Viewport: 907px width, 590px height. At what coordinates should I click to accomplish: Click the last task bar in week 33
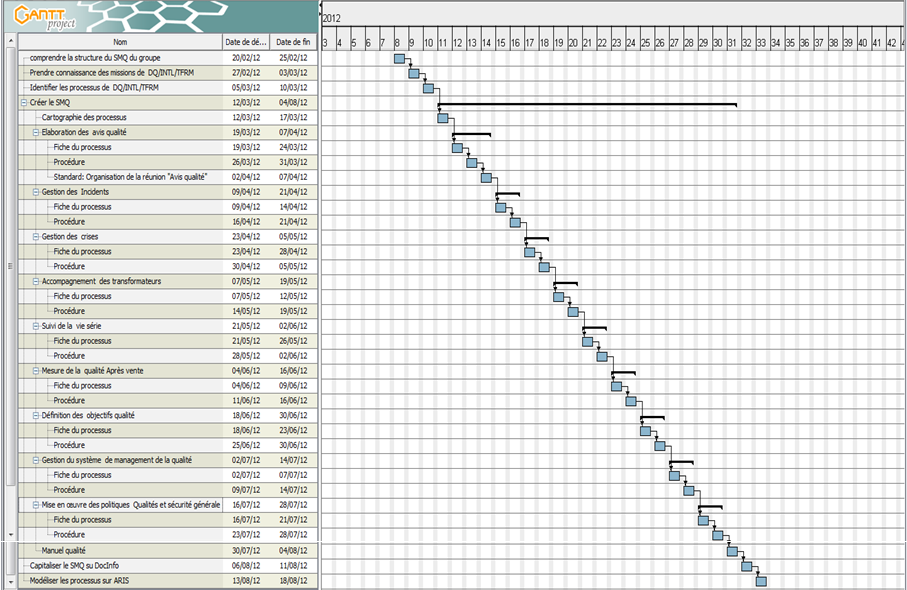click(761, 581)
